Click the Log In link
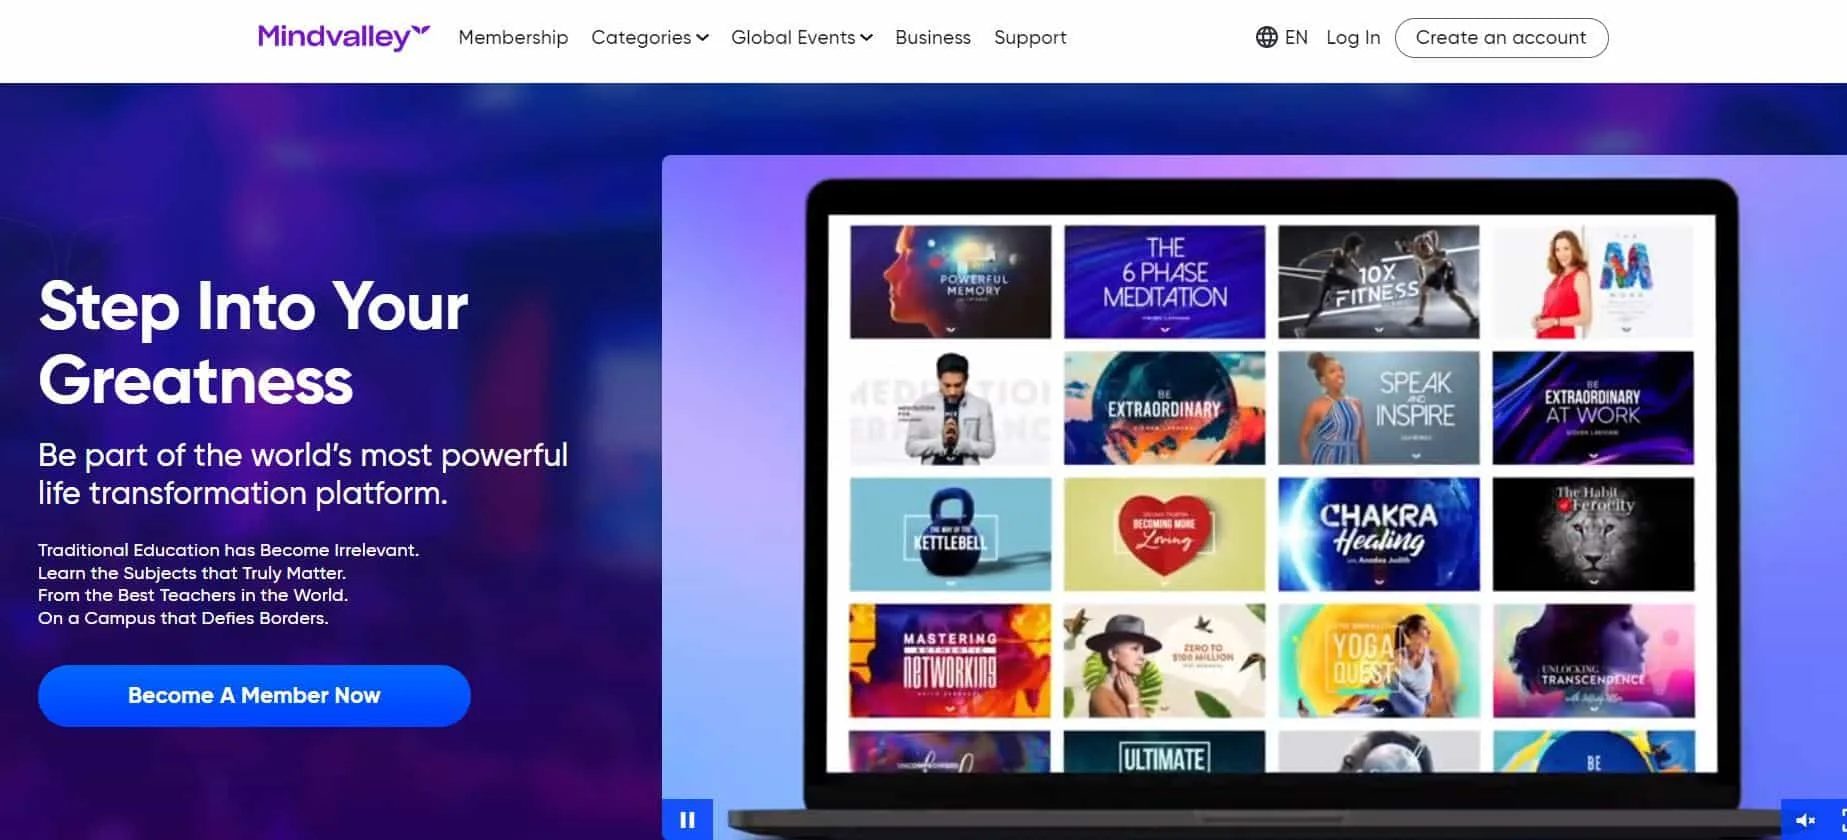The height and width of the screenshot is (840, 1847). pos(1353,38)
